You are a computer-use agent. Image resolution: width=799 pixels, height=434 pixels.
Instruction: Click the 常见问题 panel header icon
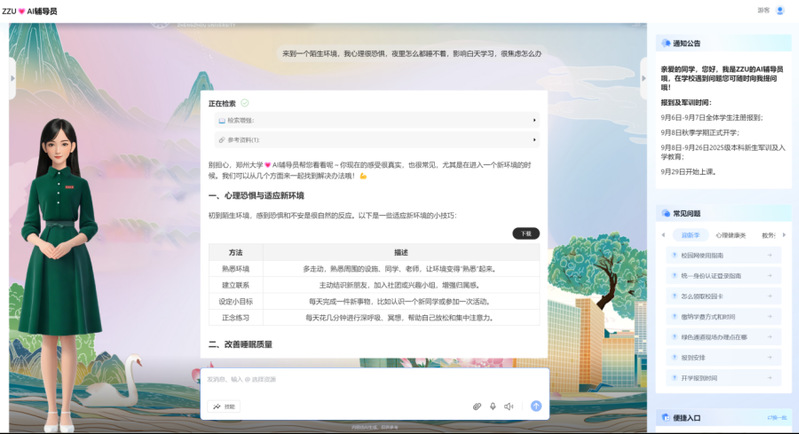pos(664,213)
